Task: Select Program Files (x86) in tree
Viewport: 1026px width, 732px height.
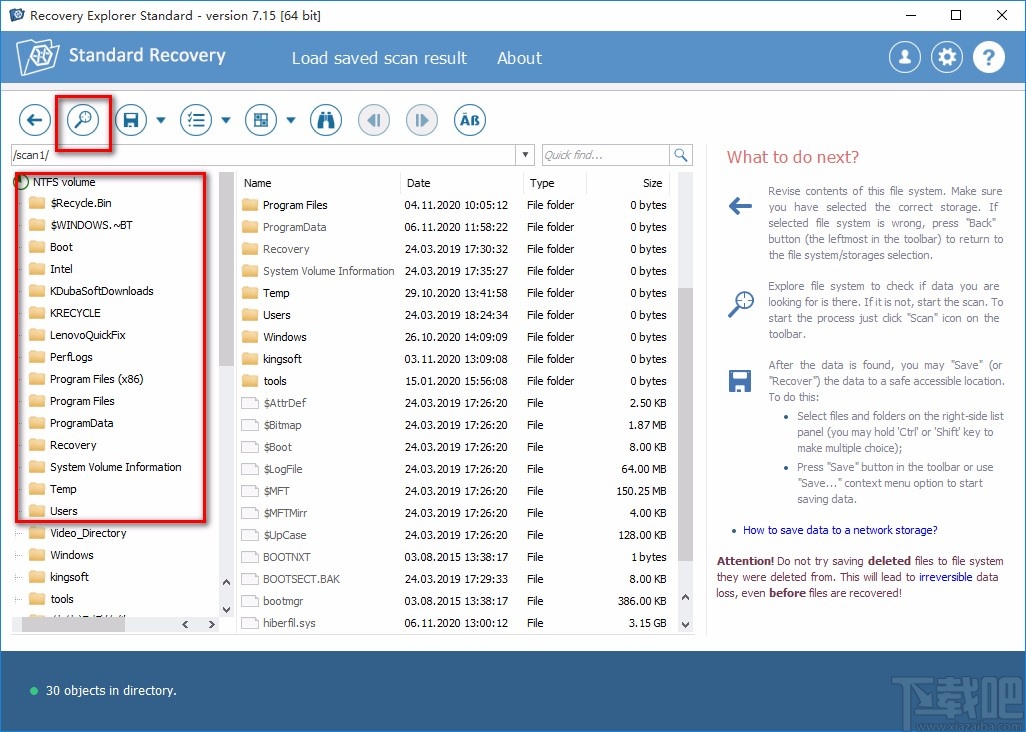Action: [x=96, y=379]
